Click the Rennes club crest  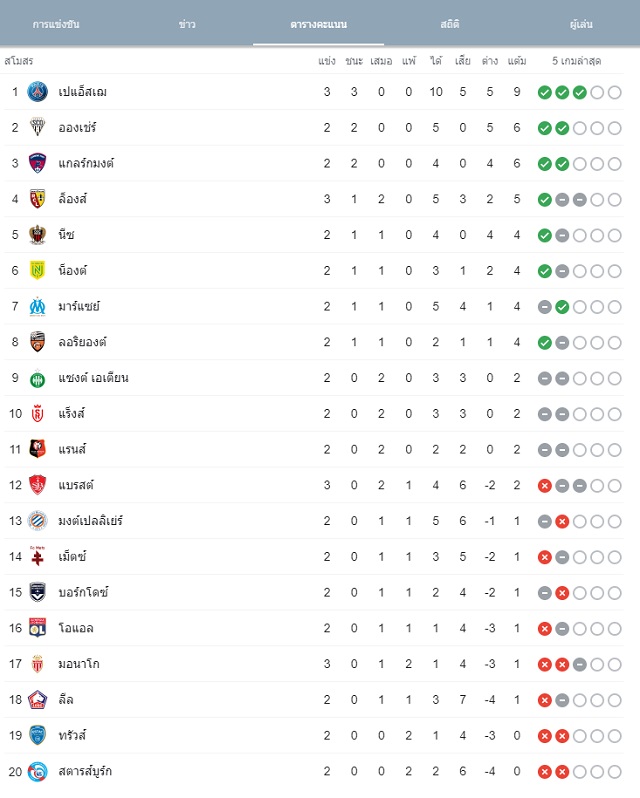point(37,449)
